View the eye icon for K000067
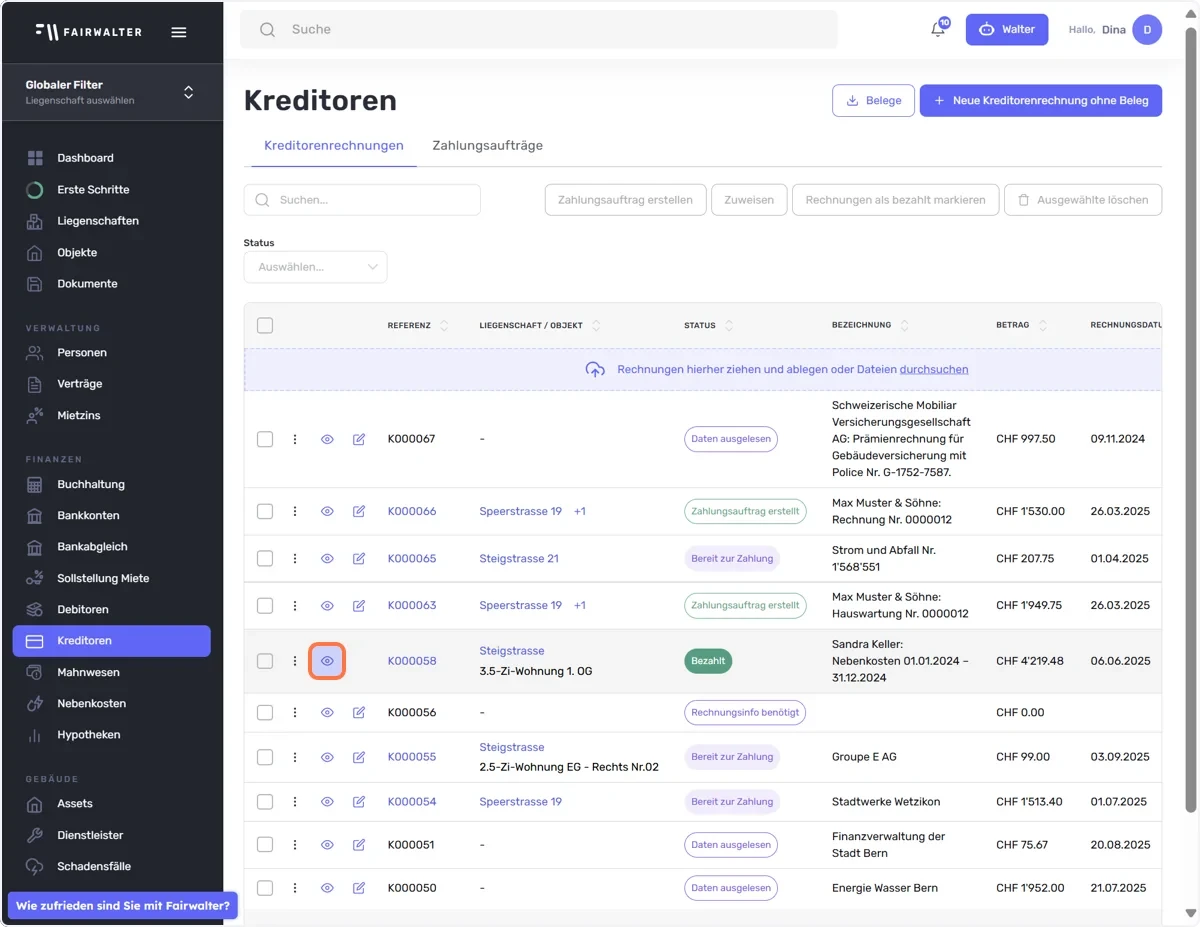The width and height of the screenshot is (1200, 927). [x=327, y=439]
